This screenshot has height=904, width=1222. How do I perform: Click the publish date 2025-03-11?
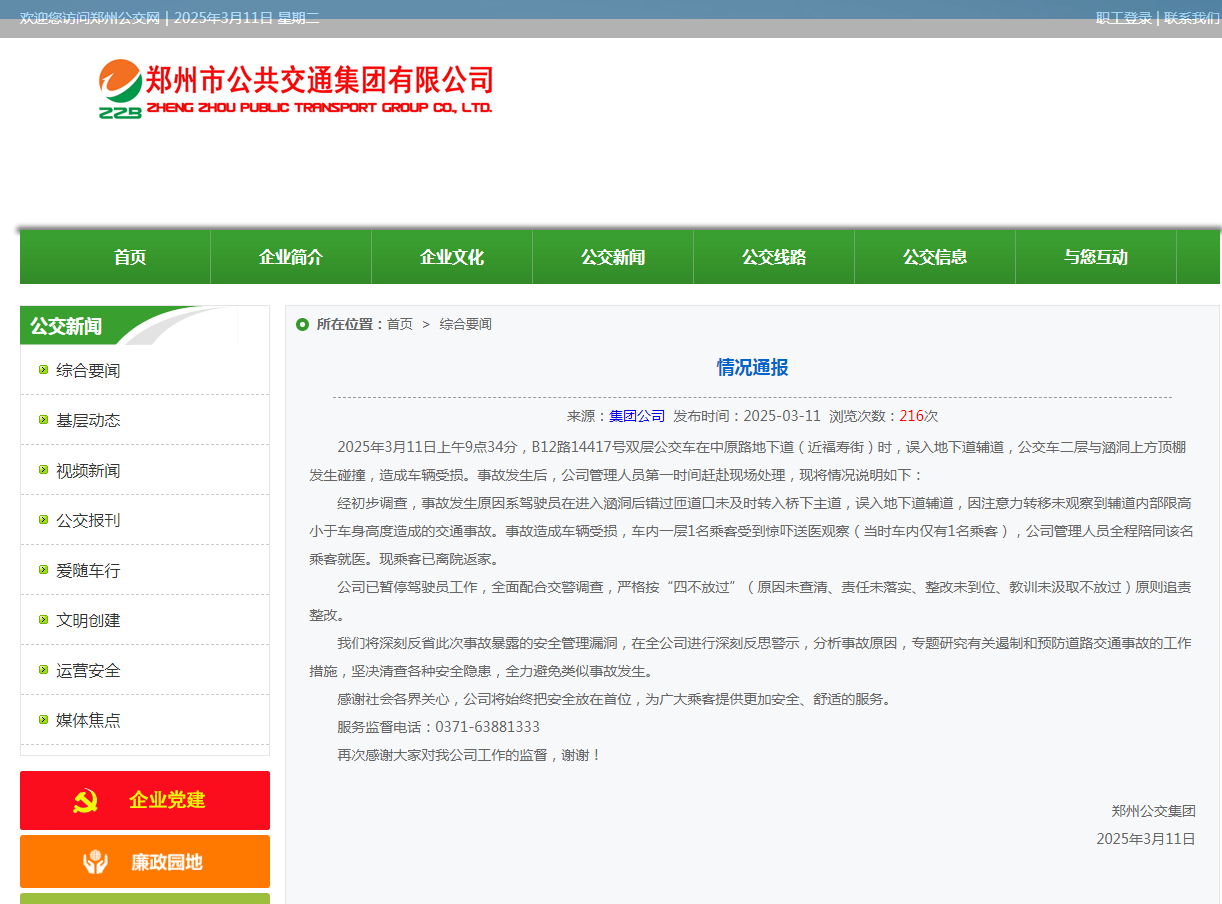coord(782,416)
